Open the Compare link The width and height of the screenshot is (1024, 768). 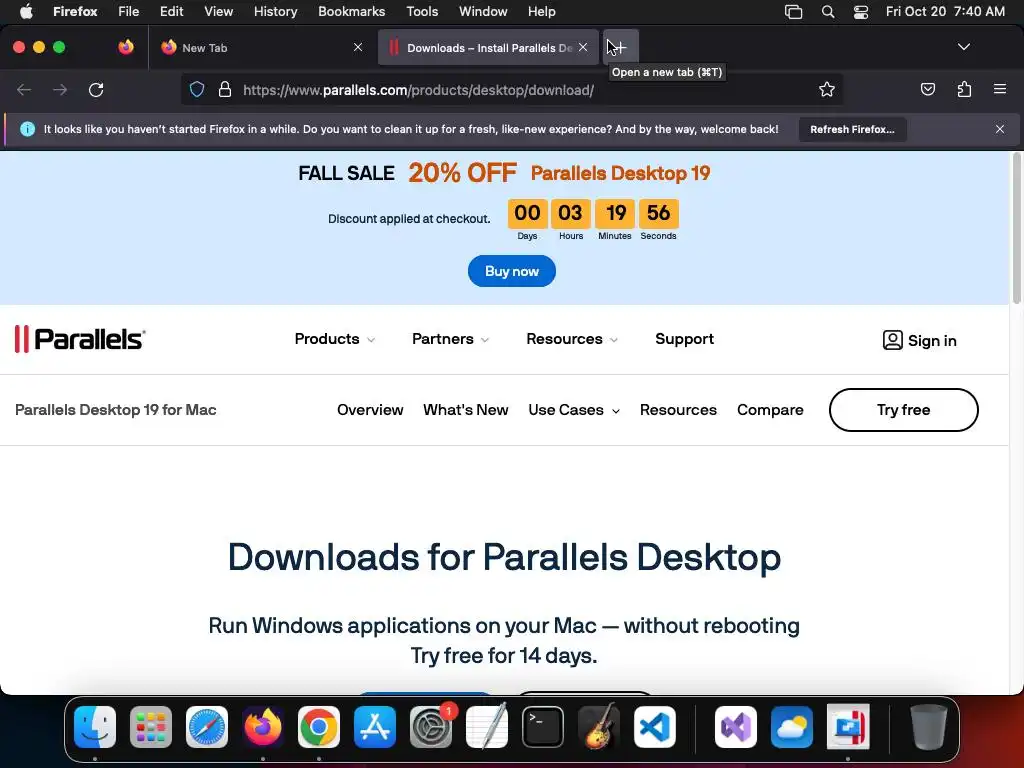point(770,410)
